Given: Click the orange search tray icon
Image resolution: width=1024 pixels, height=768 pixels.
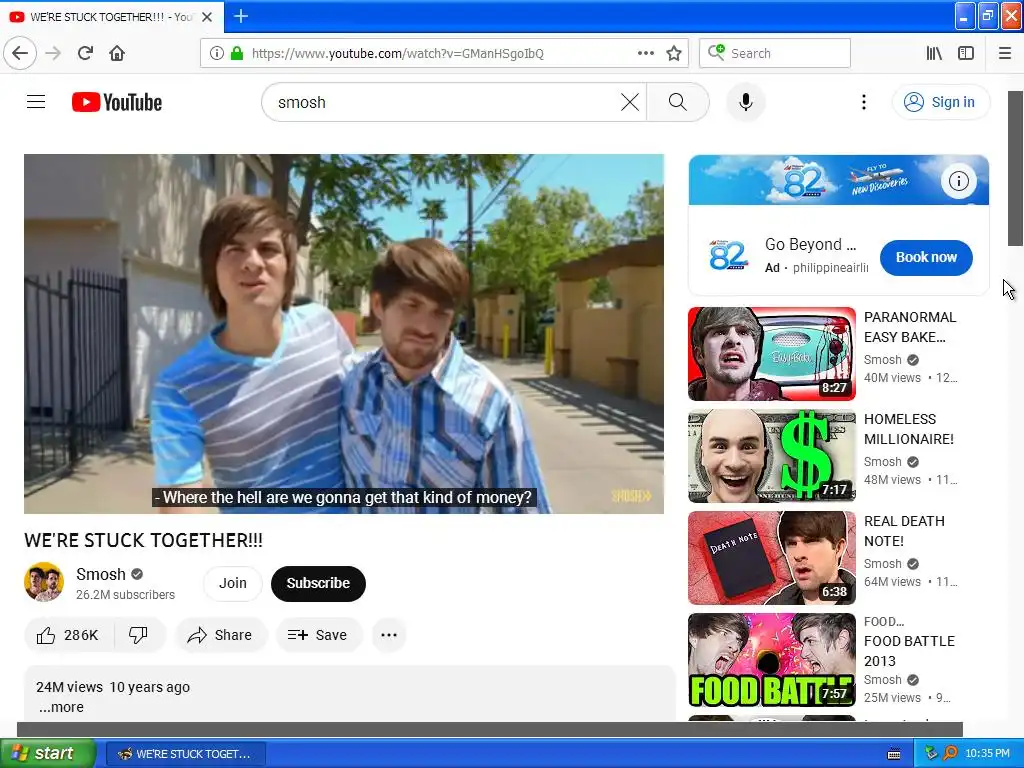Looking at the screenshot, I should tap(950, 753).
